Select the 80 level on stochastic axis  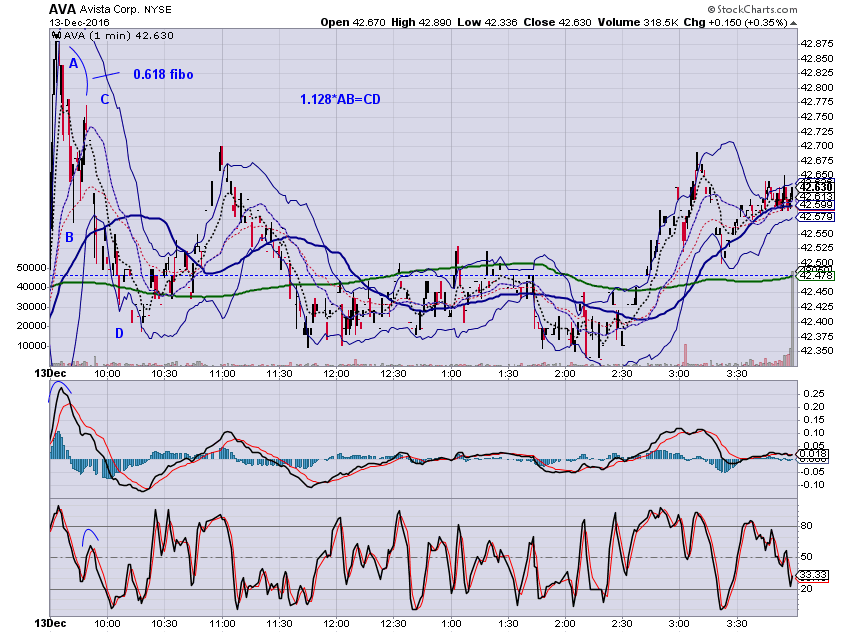tap(807, 526)
